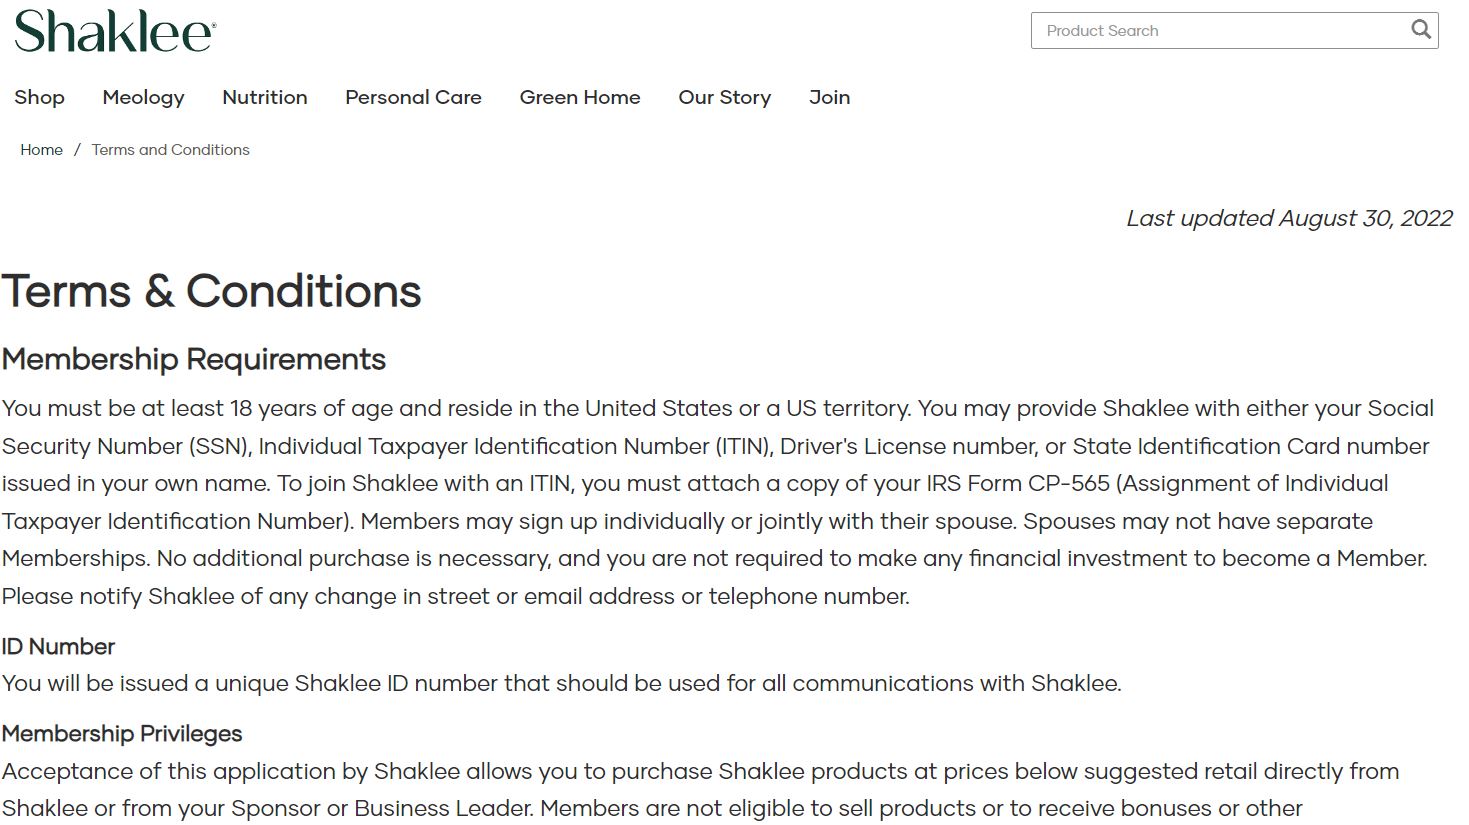Image resolution: width=1469 pixels, height=825 pixels.
Task: Click the unique Shaklee ID number sentence
Action: click(561, 684)
